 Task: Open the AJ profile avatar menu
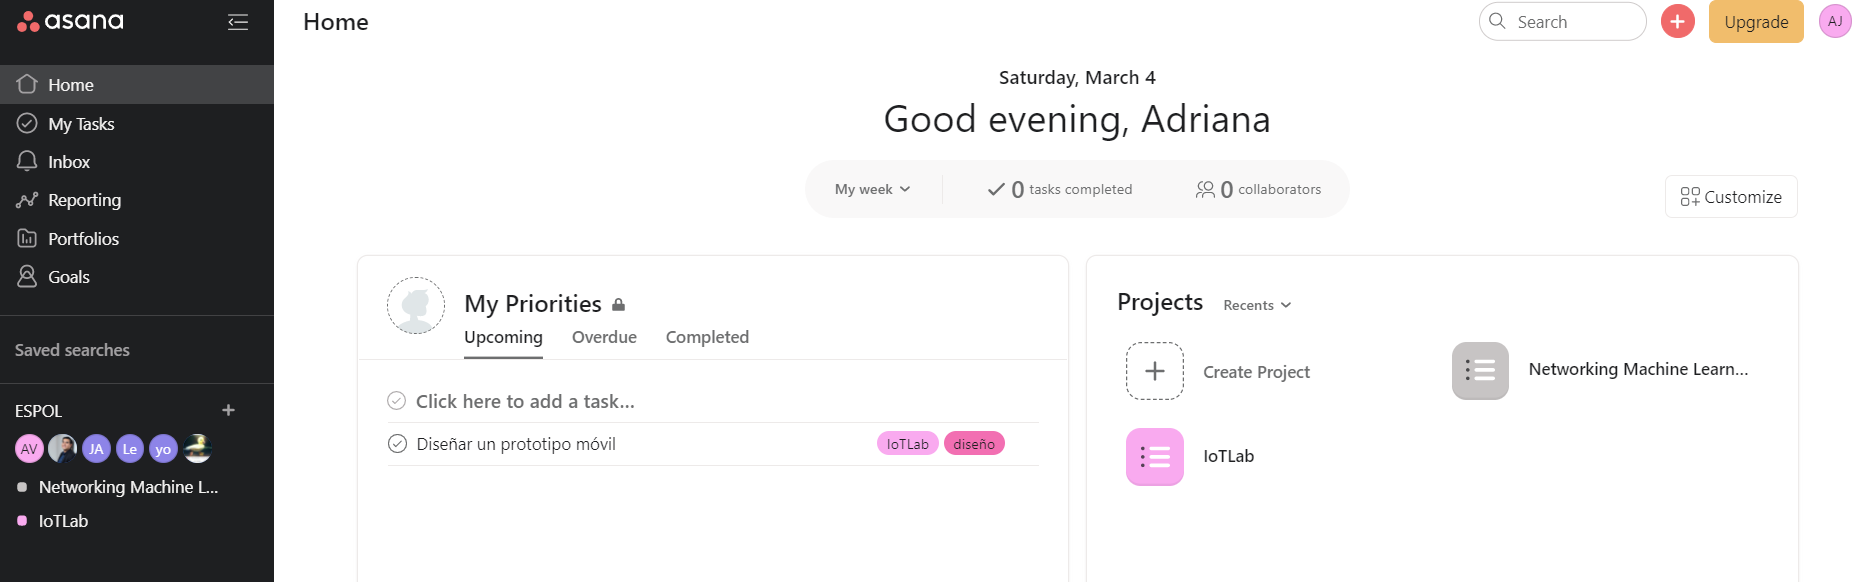pos(1835,21)
